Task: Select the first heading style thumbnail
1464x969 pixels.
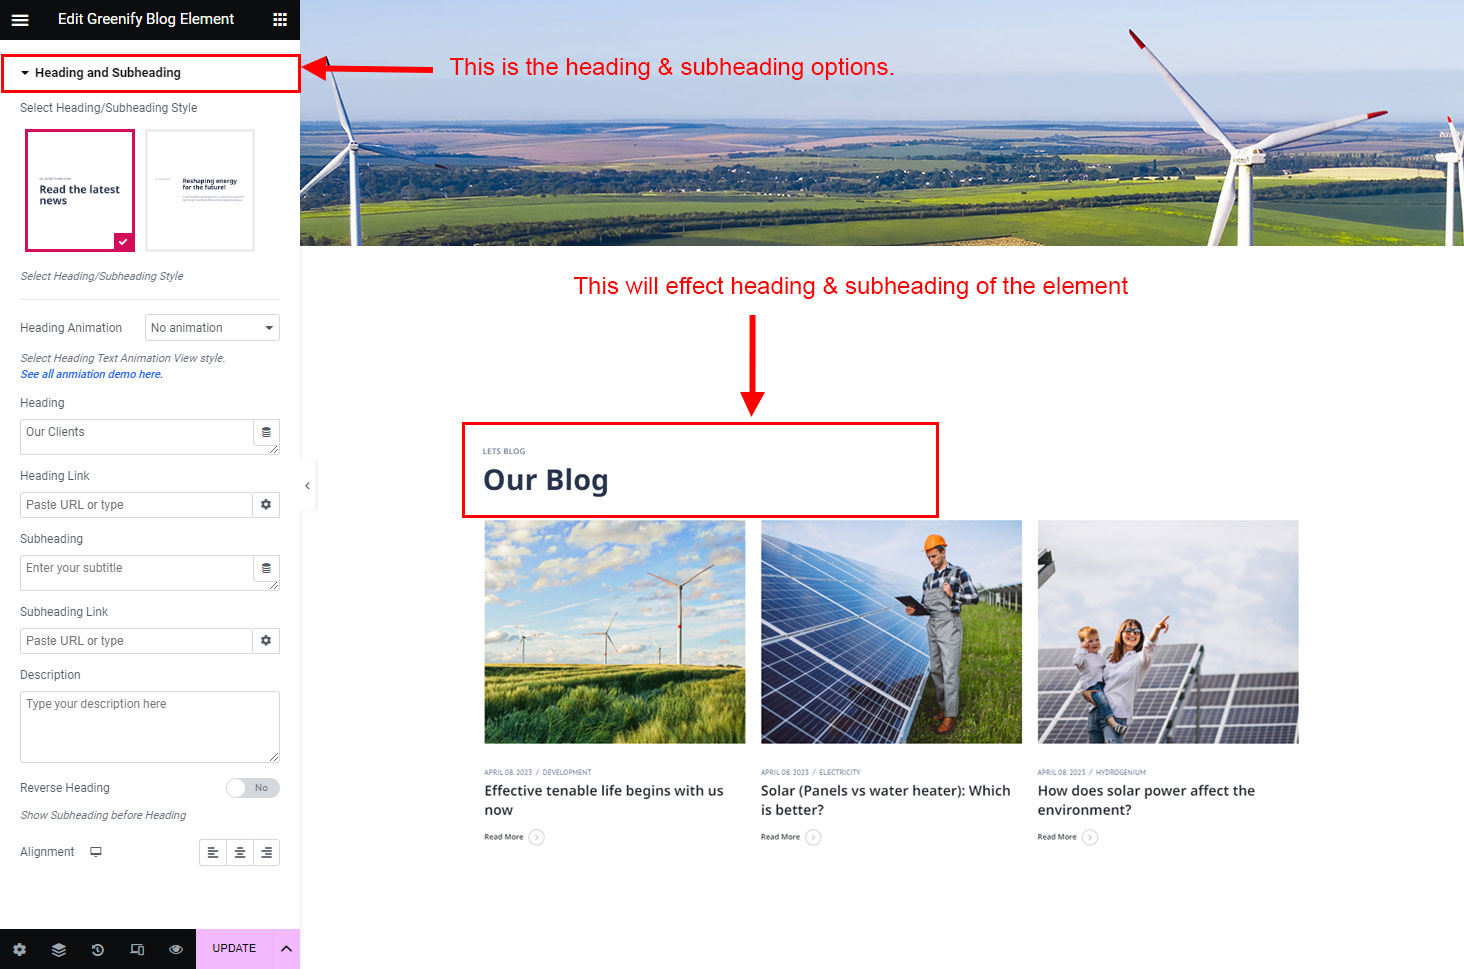Action: [x=80, y=190]
